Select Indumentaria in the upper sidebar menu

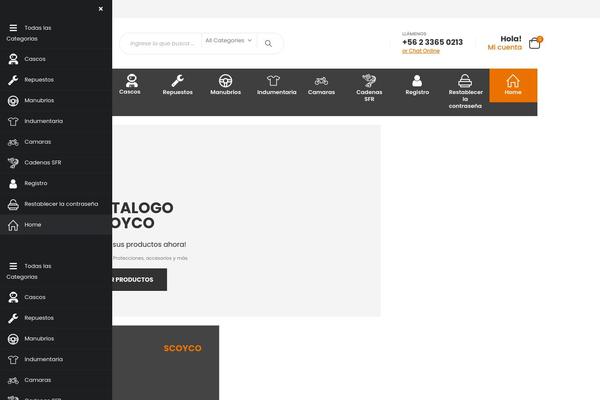tap(56, 121)
